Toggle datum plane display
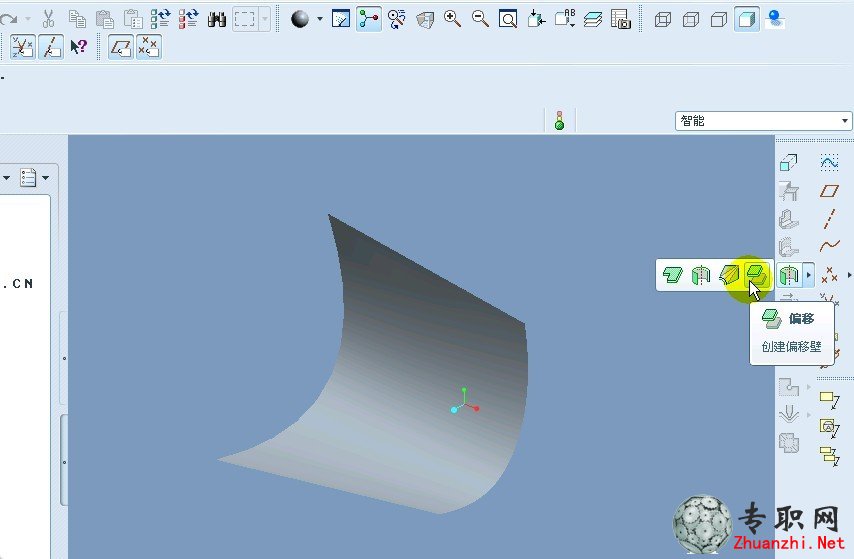The height and width of the screenshot is (559, 854). pos(120,47)
